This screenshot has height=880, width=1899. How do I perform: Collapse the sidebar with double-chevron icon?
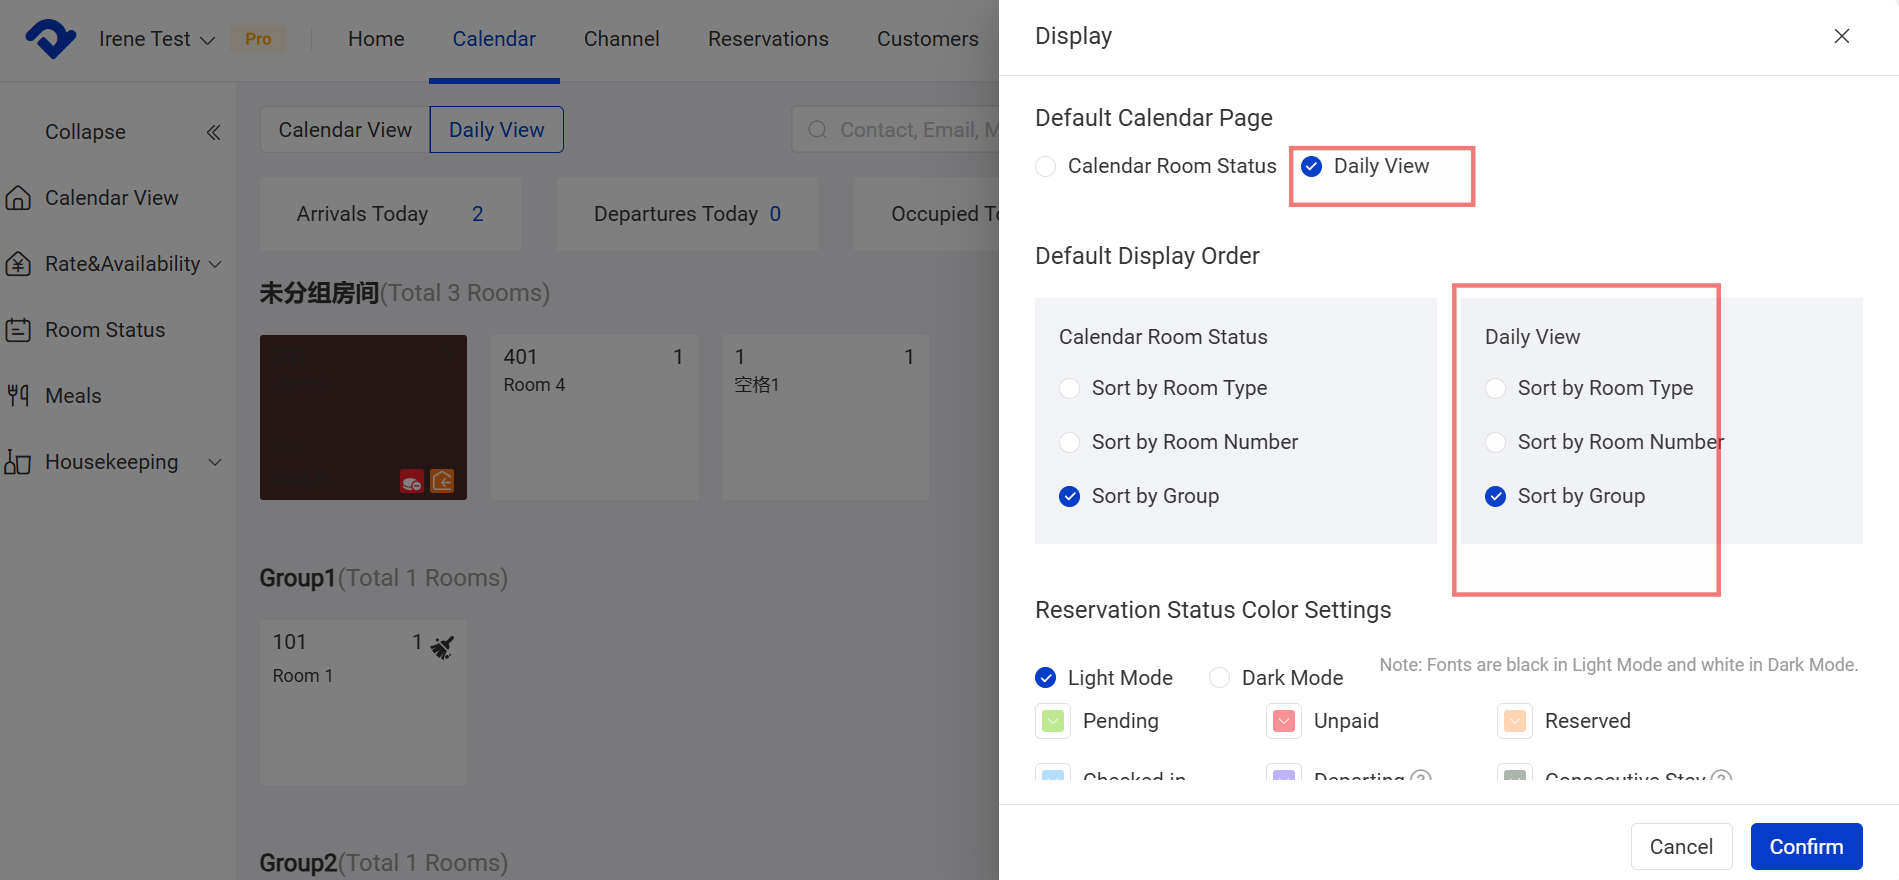pyautogui.click(x=213, y=132)
